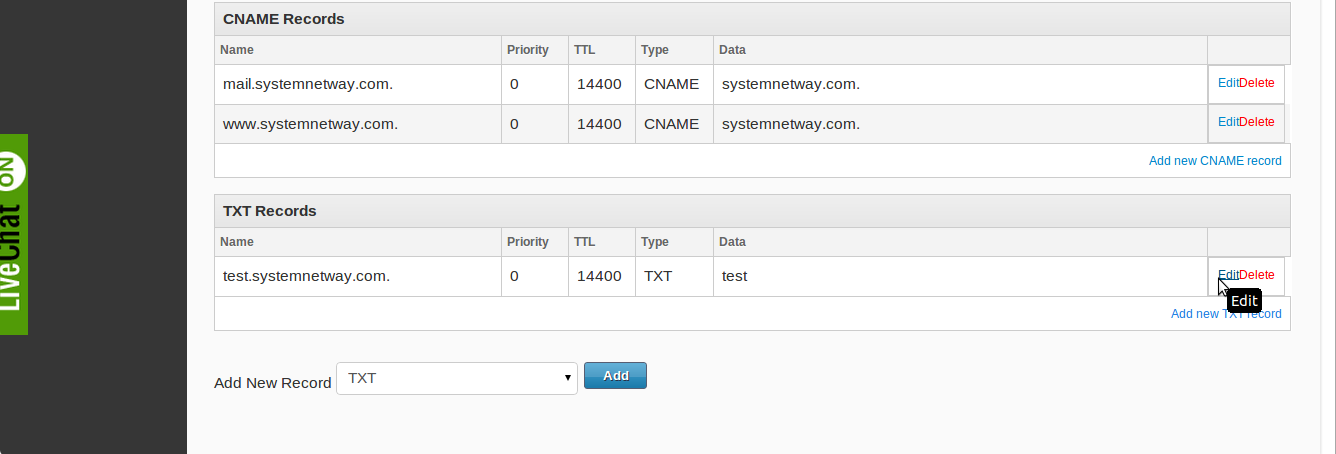Click the Add new CNAME record link
Screen dimensions: 1336x454
point(1215,161)
